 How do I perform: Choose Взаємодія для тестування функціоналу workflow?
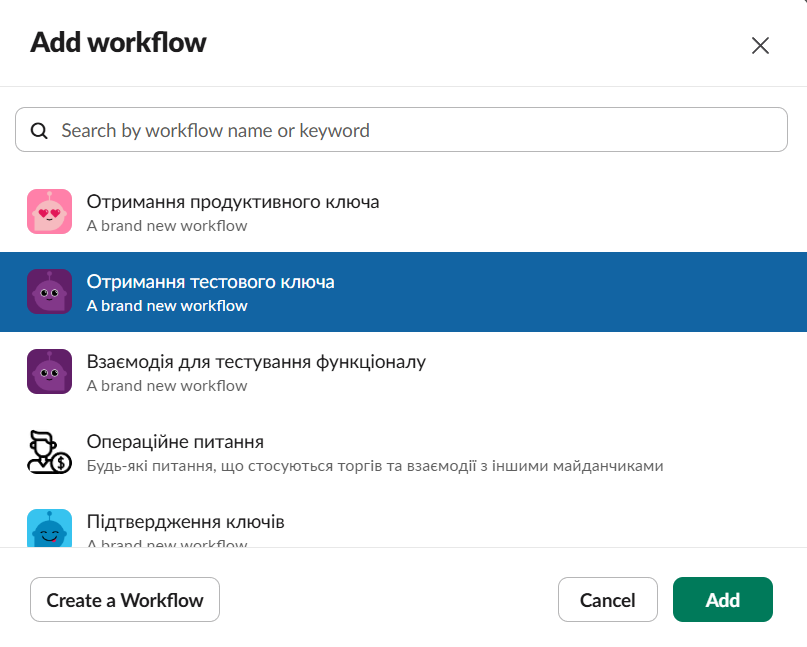click(x=256, y=362)
